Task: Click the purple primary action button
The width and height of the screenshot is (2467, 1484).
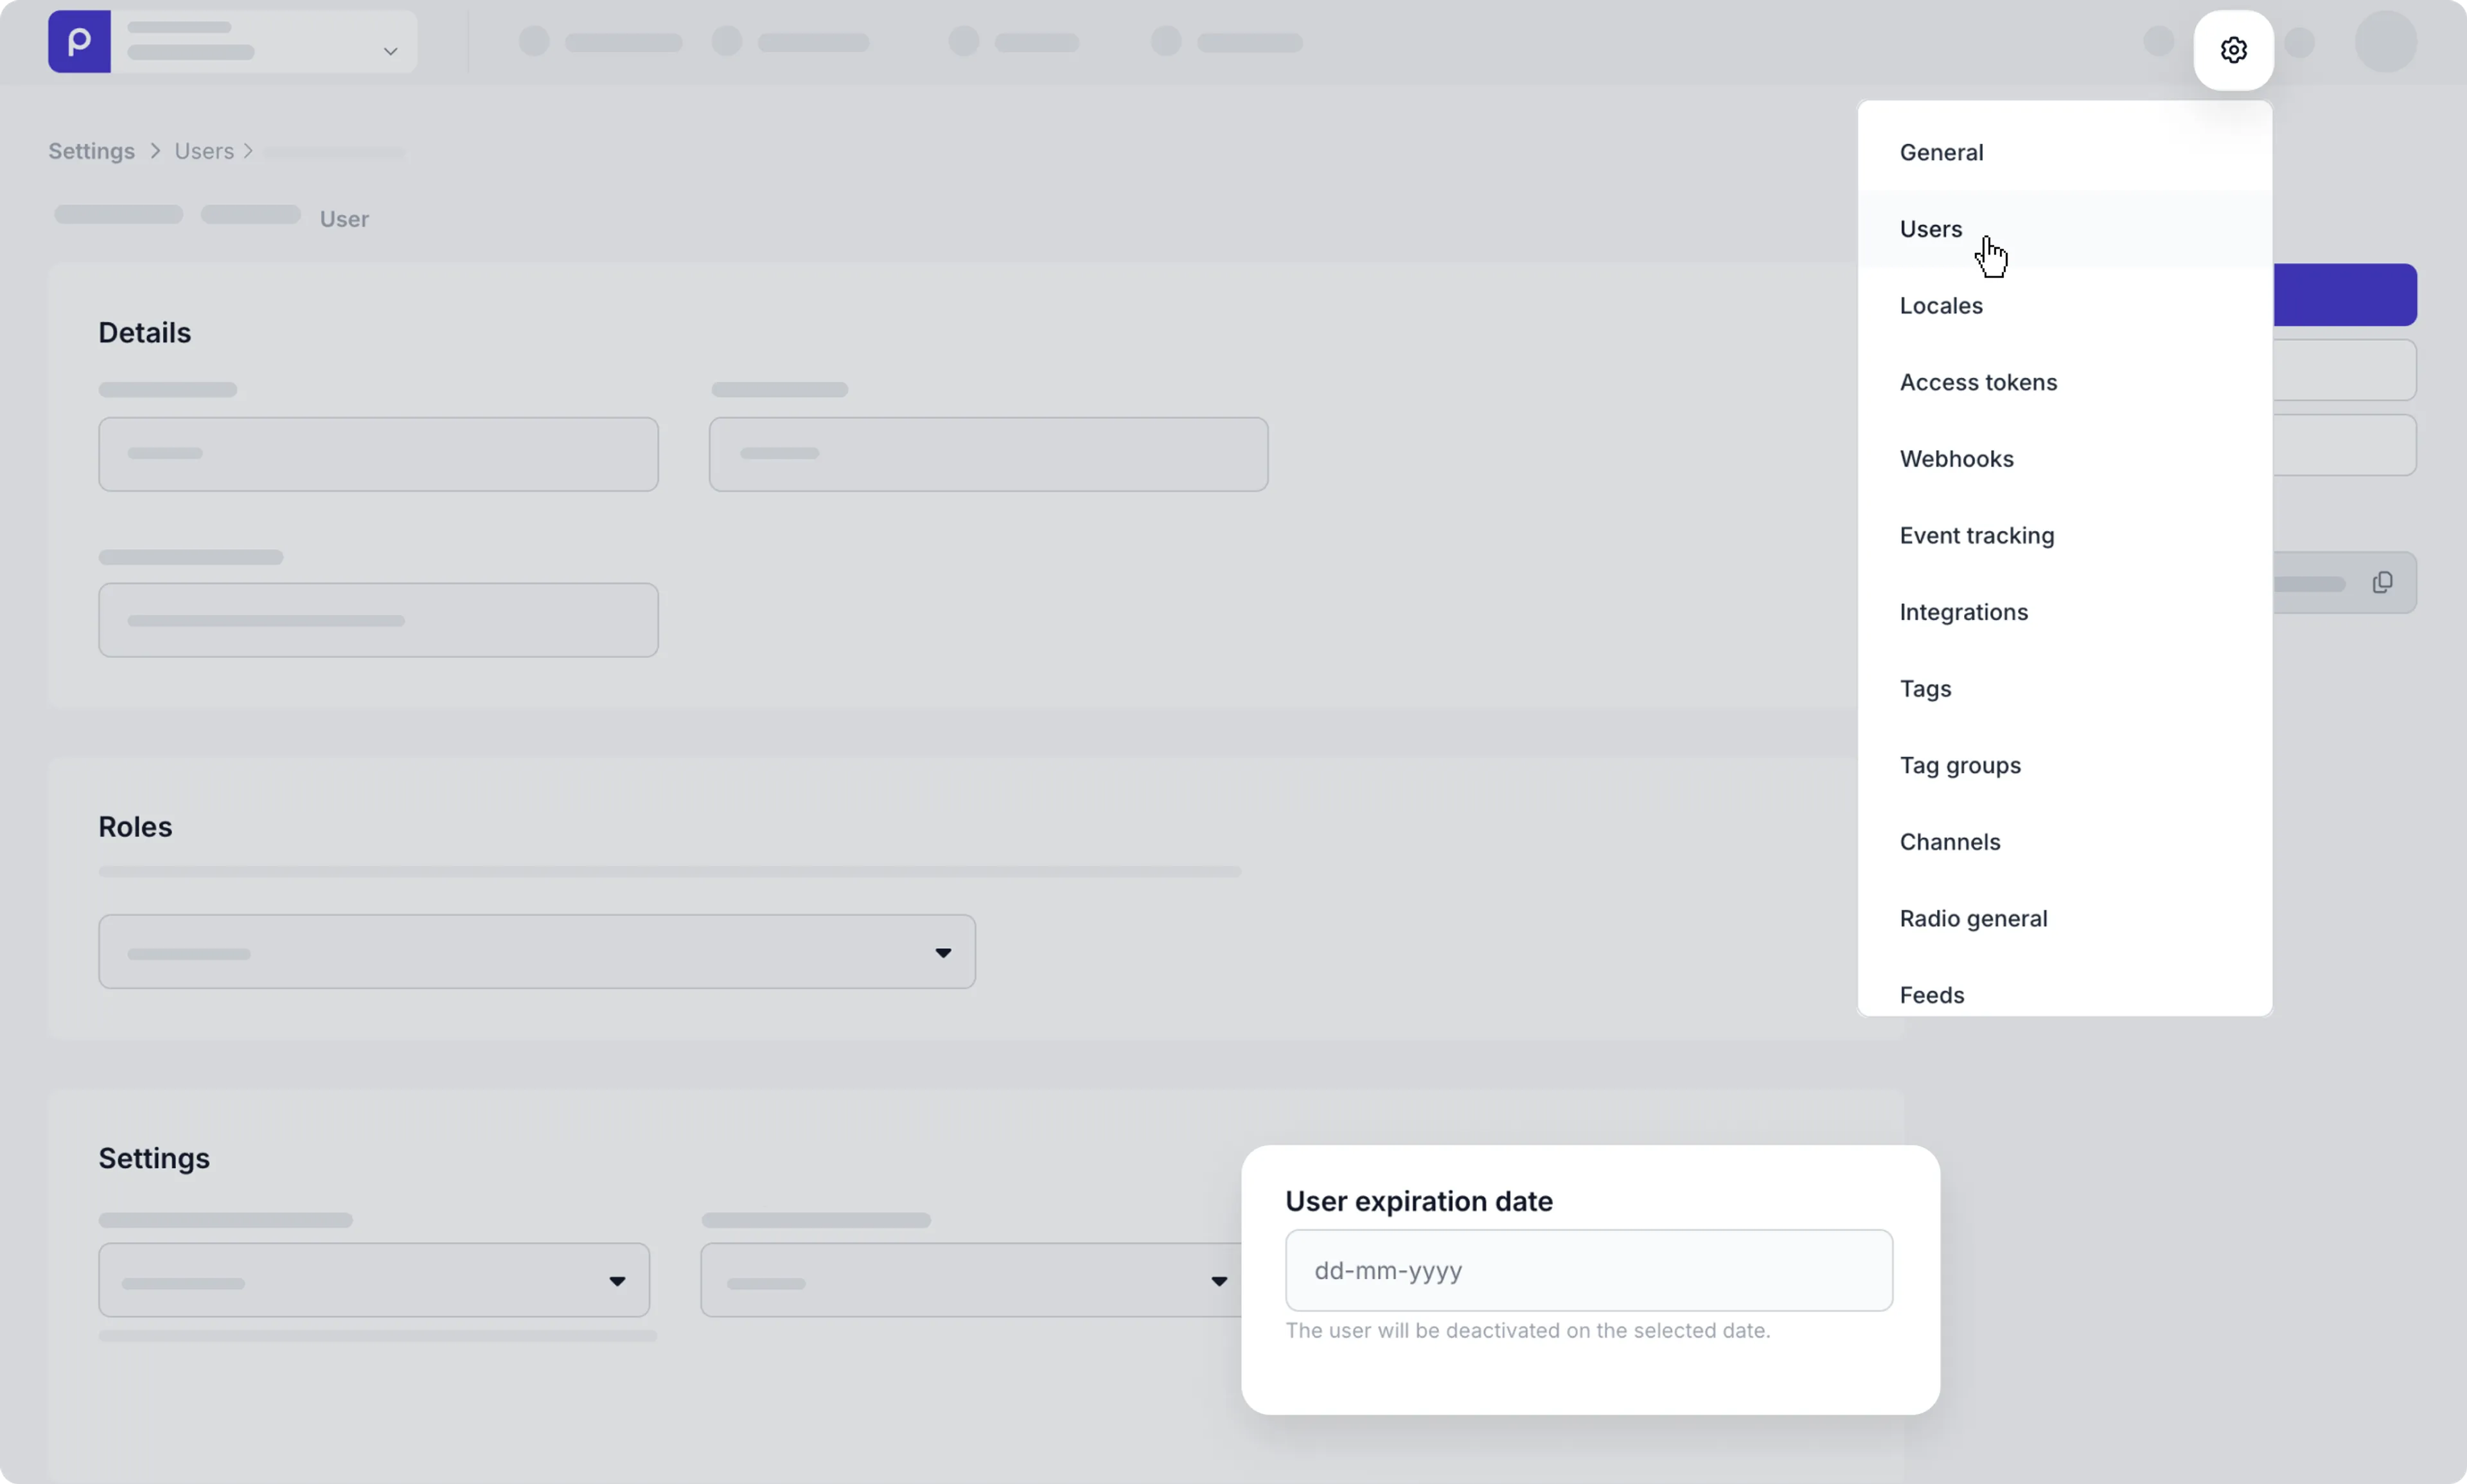Action: click(2344, 295)
